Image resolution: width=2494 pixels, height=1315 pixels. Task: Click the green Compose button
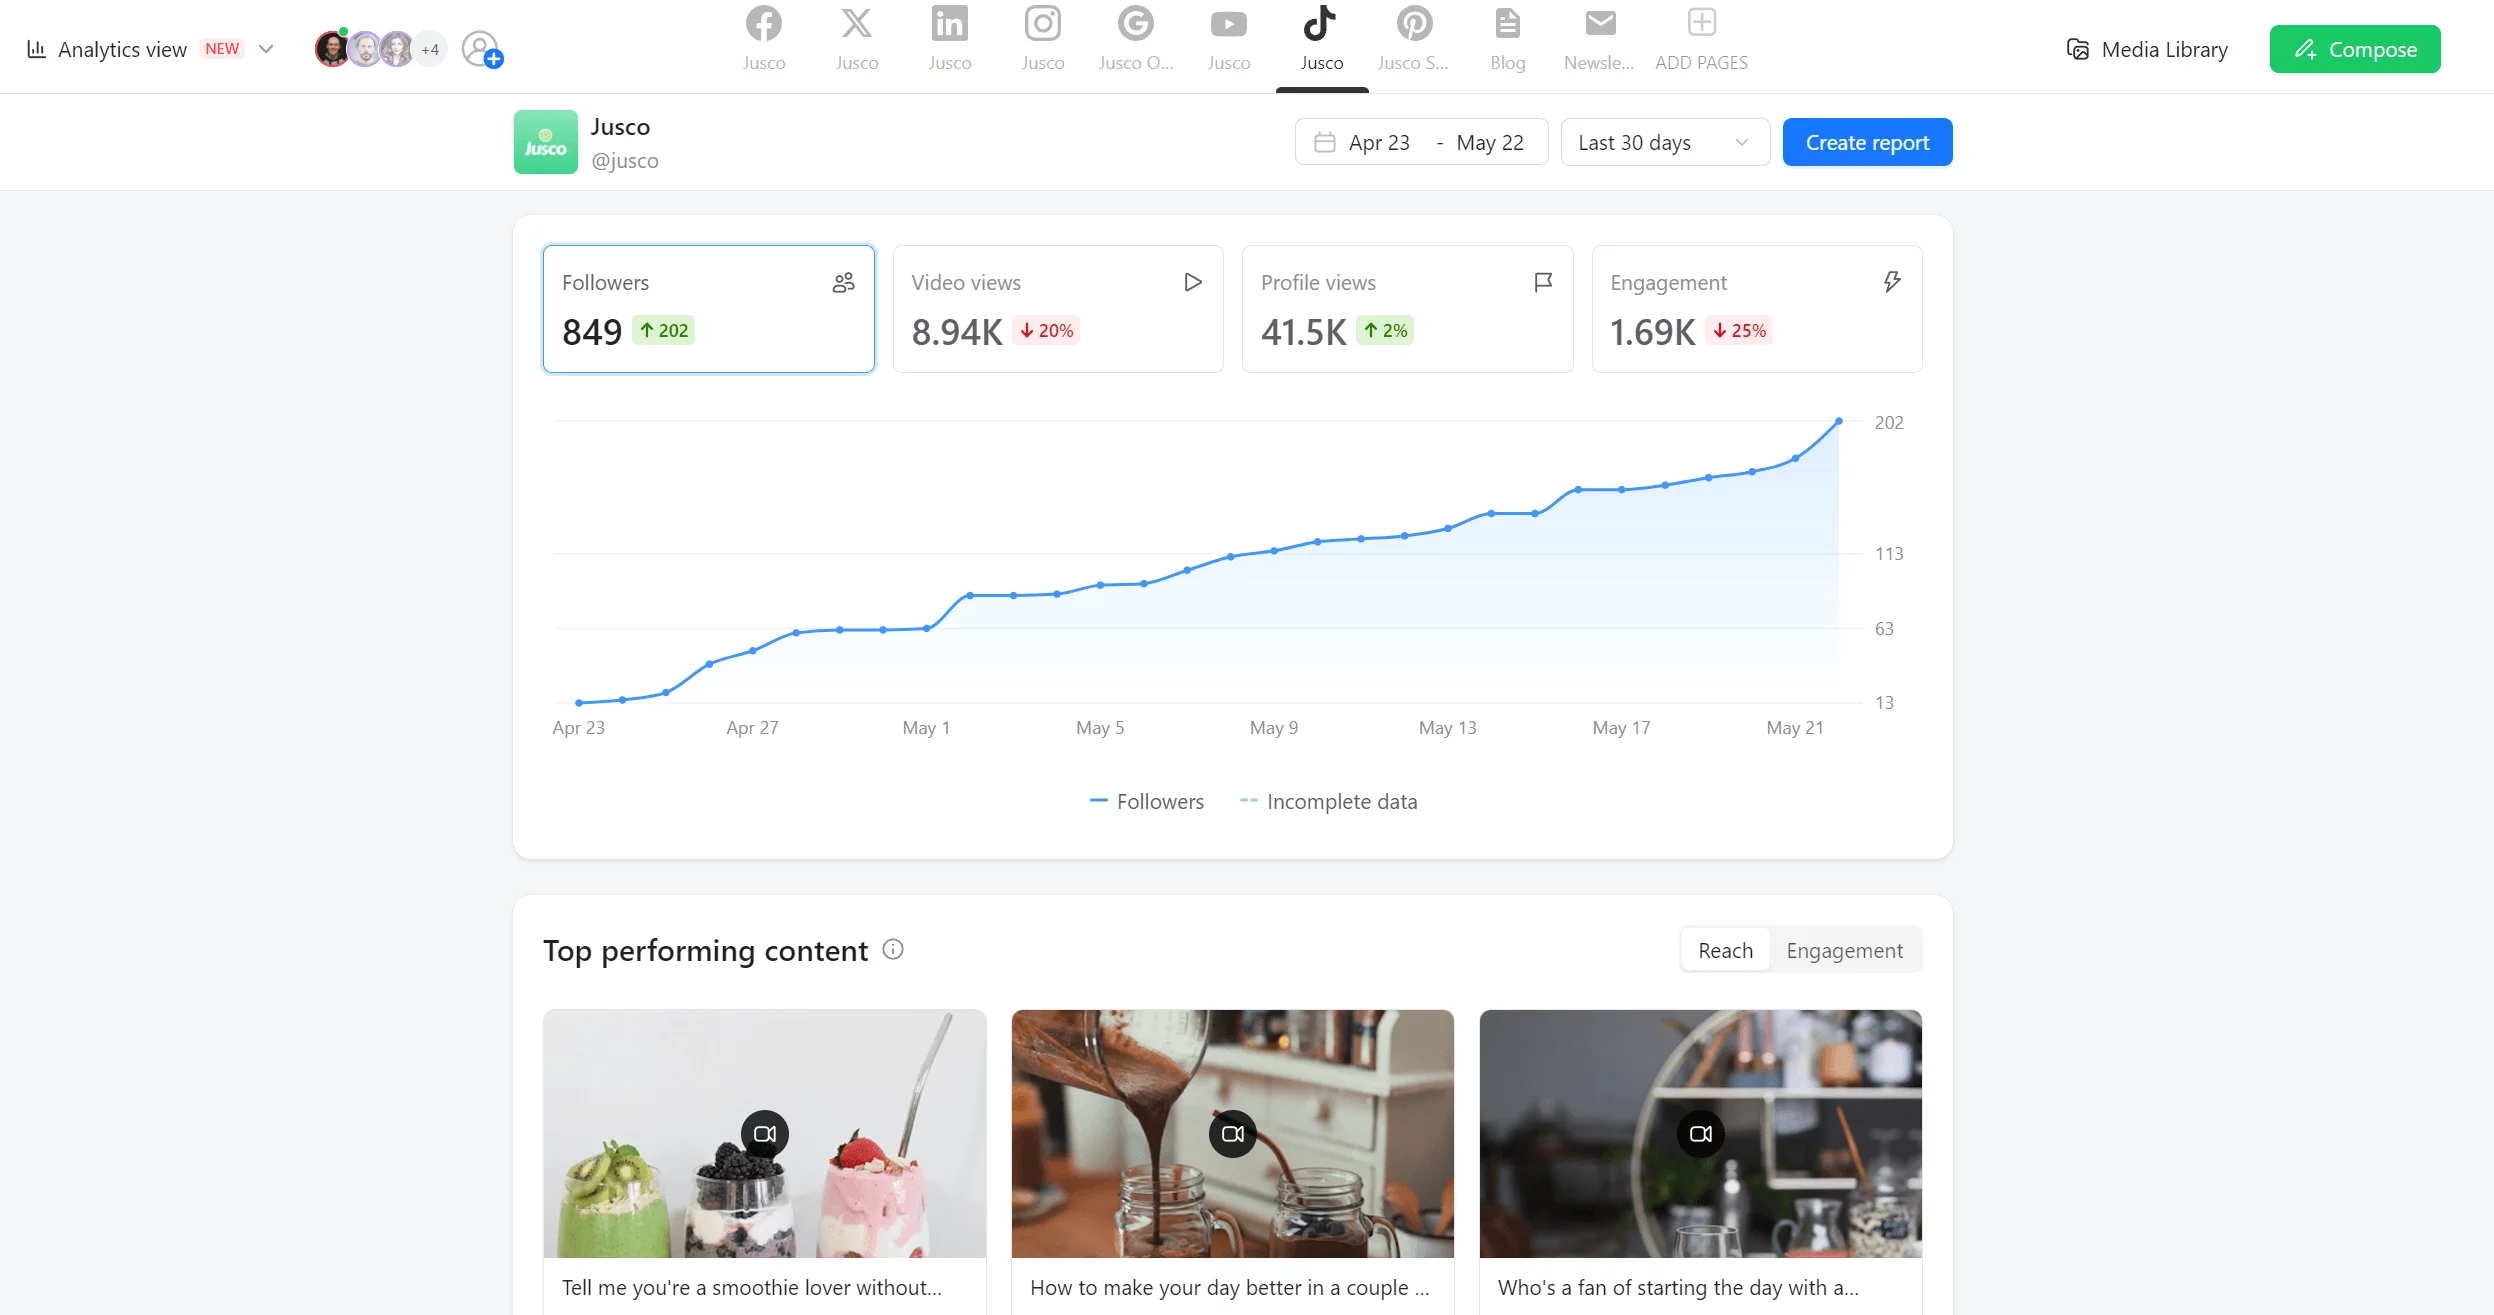tap(2355, 49)
